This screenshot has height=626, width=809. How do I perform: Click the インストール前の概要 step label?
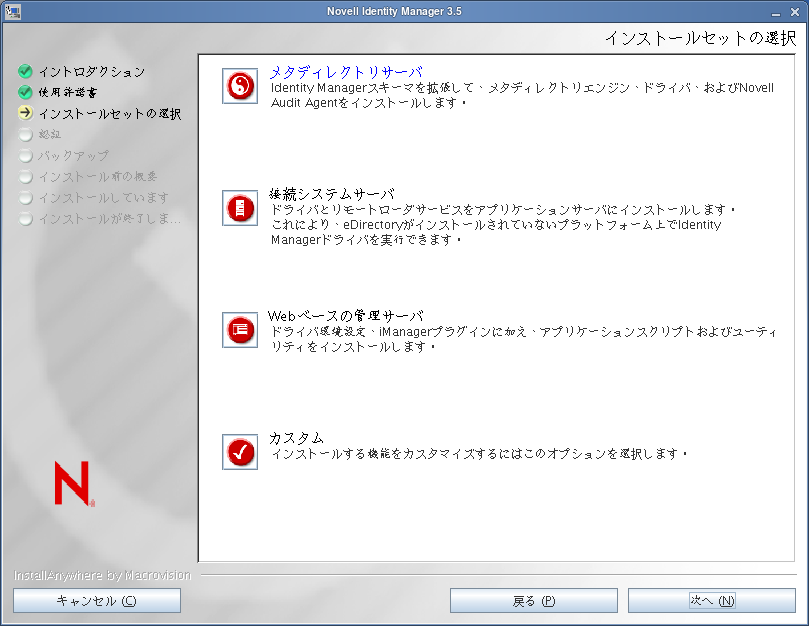(x=98, y=176)
